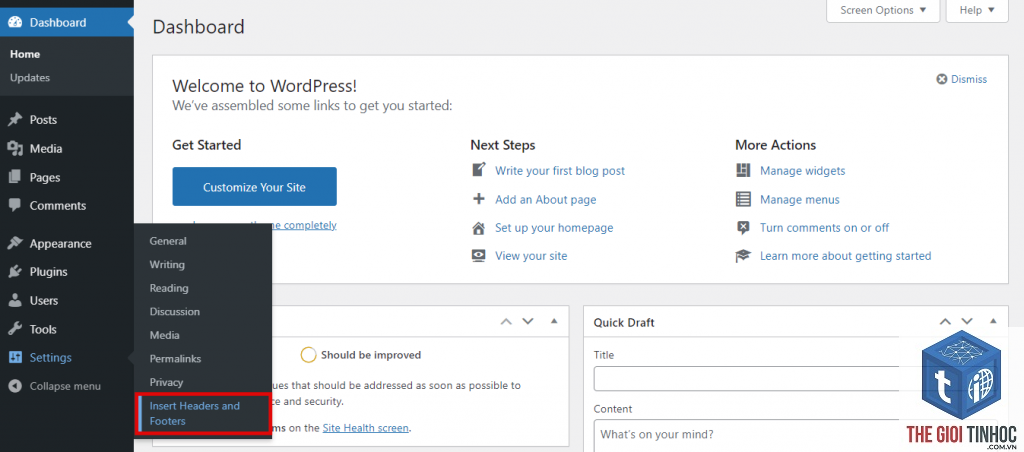Image resolution: width=1024 pixels, height=452 pixels.
Task: Open the Manage menus link
Action: pyautogui.click(x=799, y=199)
